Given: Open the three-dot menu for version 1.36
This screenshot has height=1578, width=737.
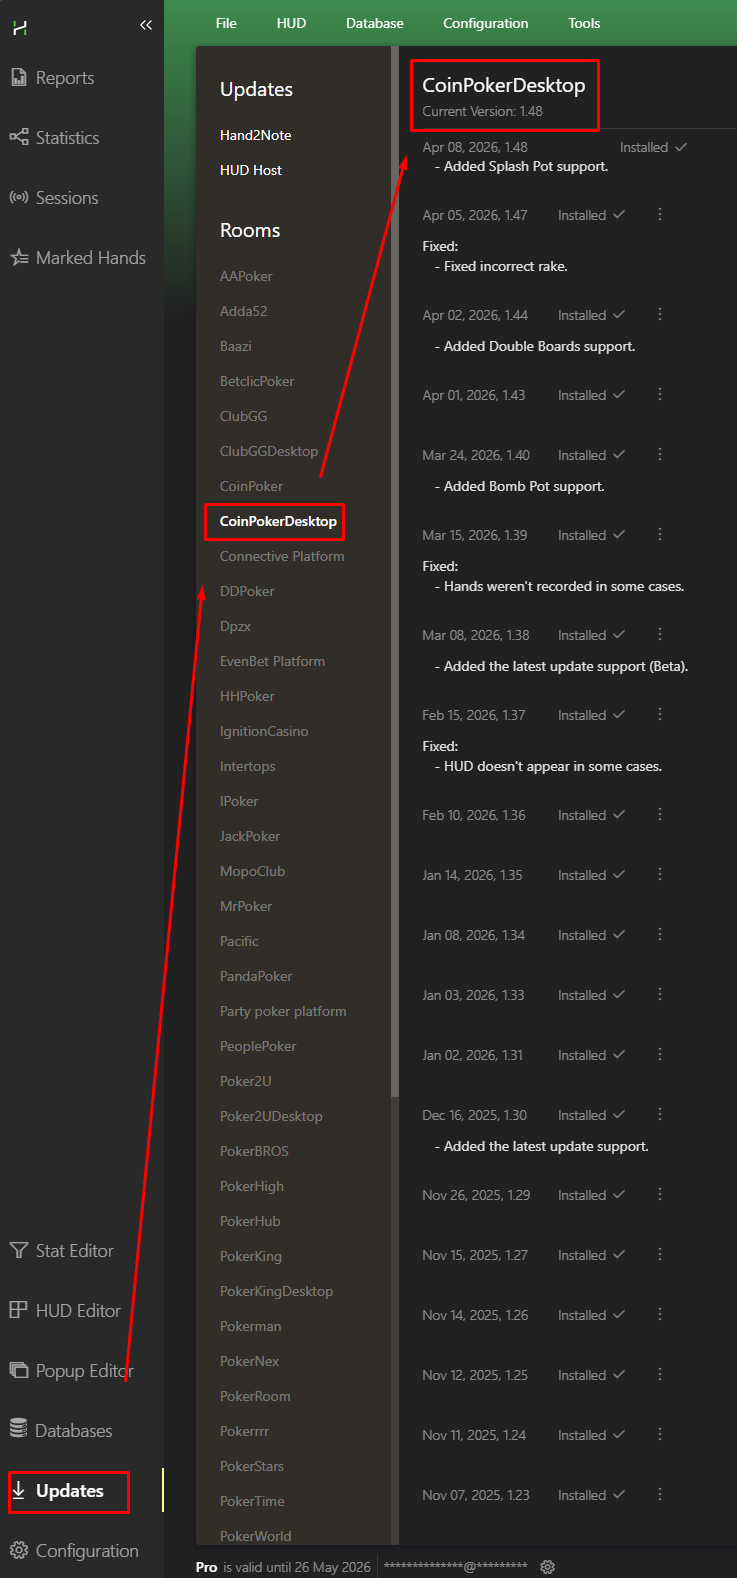Looking at the screenshot, I should point(660,815).
